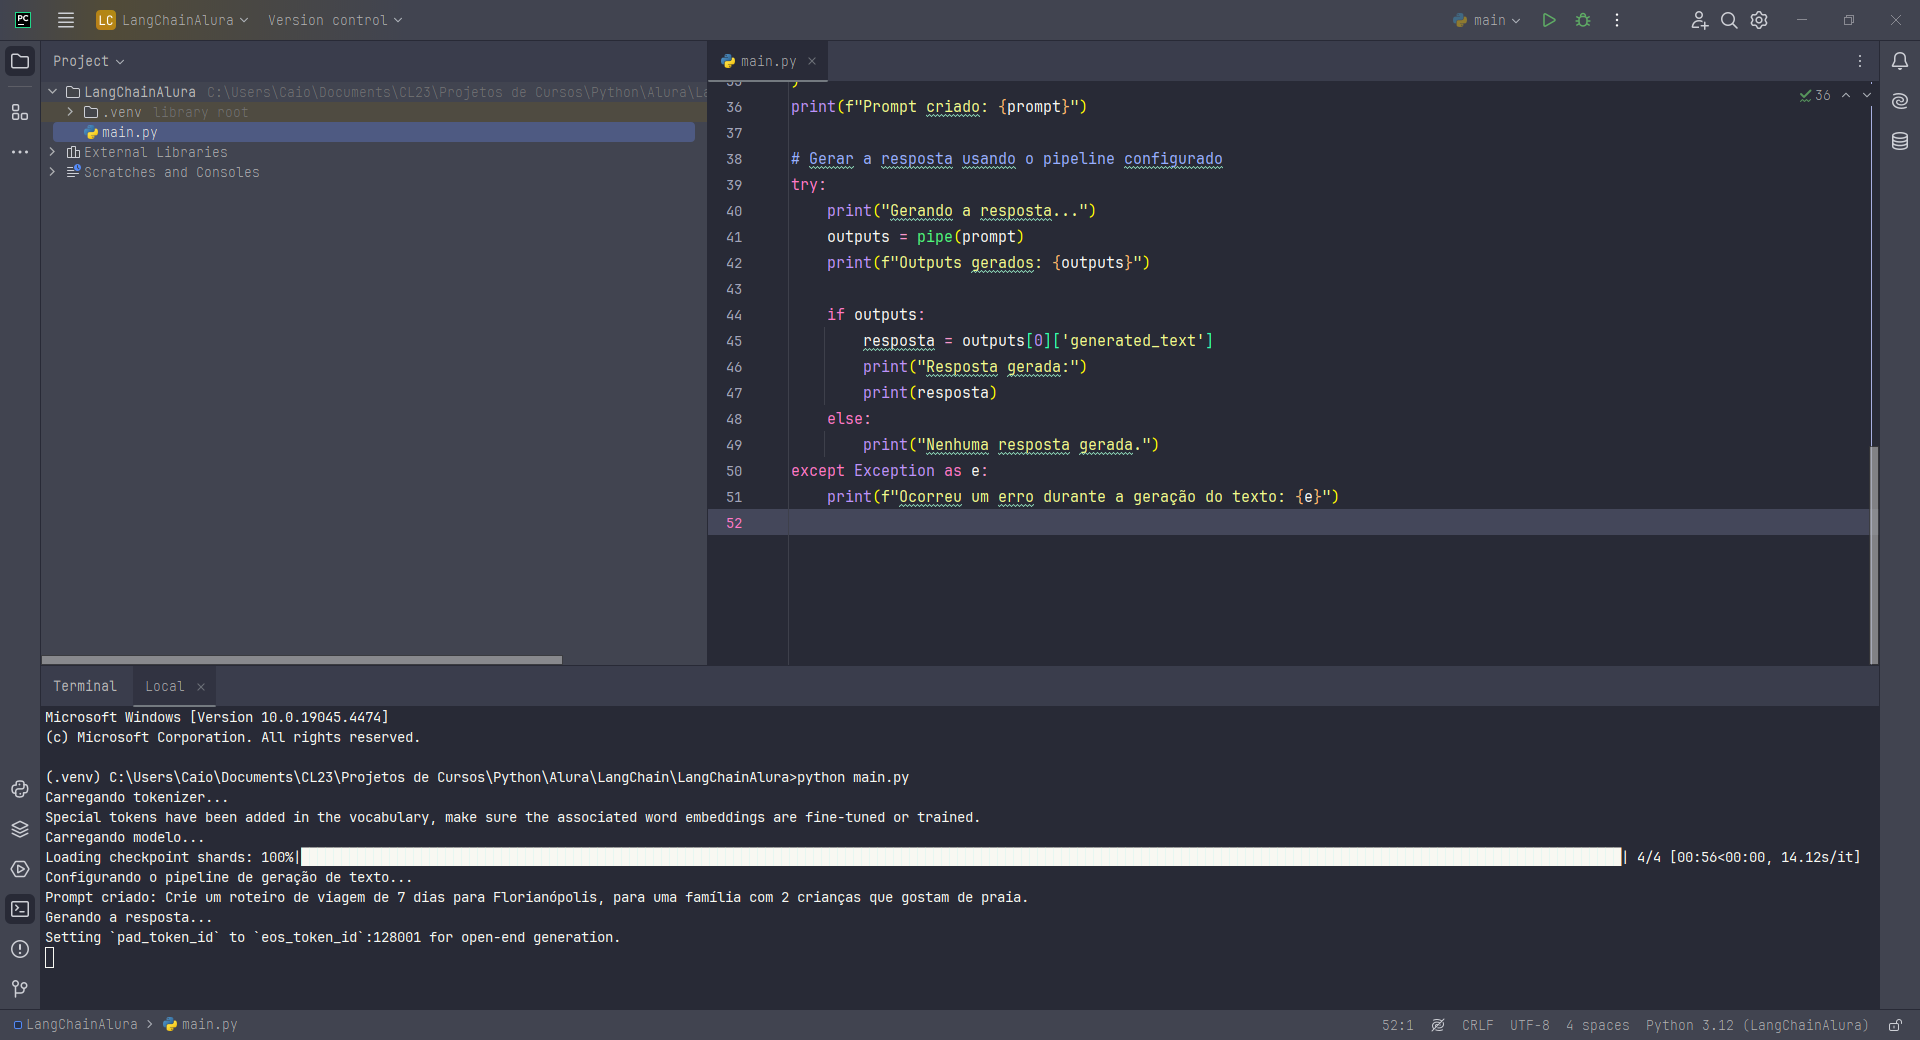
Task: Open the LangChainAlura project dropdown
Action: coord(172,20)
